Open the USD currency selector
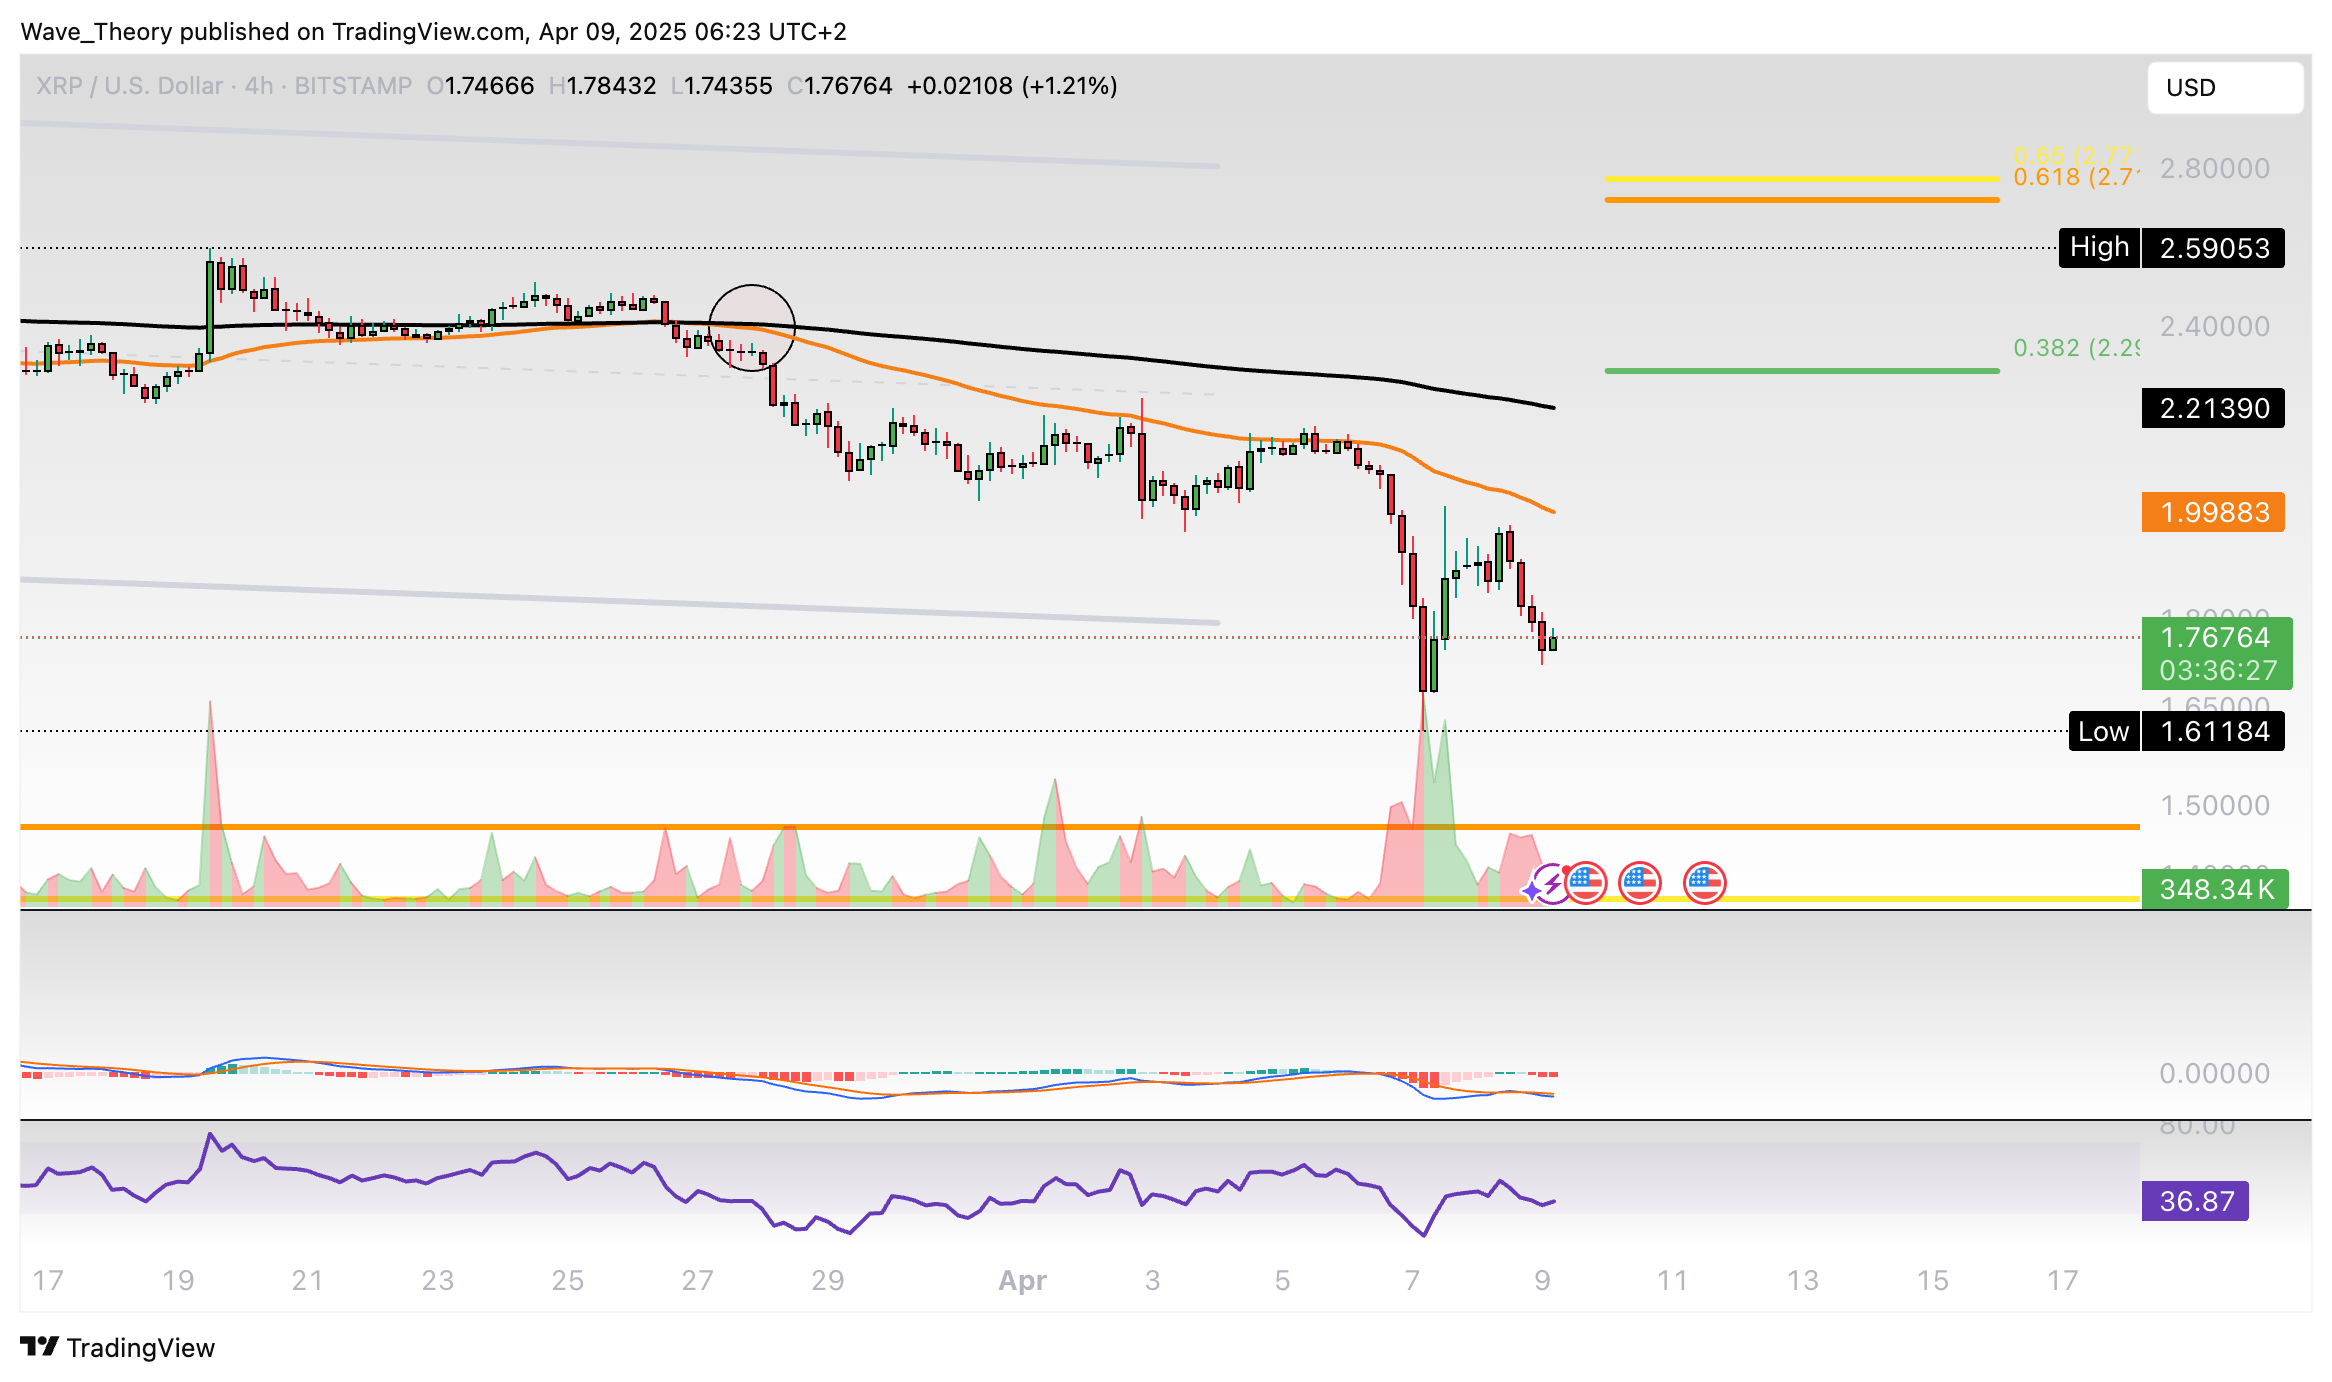The height and width of the screenshot is (1382, 2332). pyautogui.click(x=2225, y=88)
